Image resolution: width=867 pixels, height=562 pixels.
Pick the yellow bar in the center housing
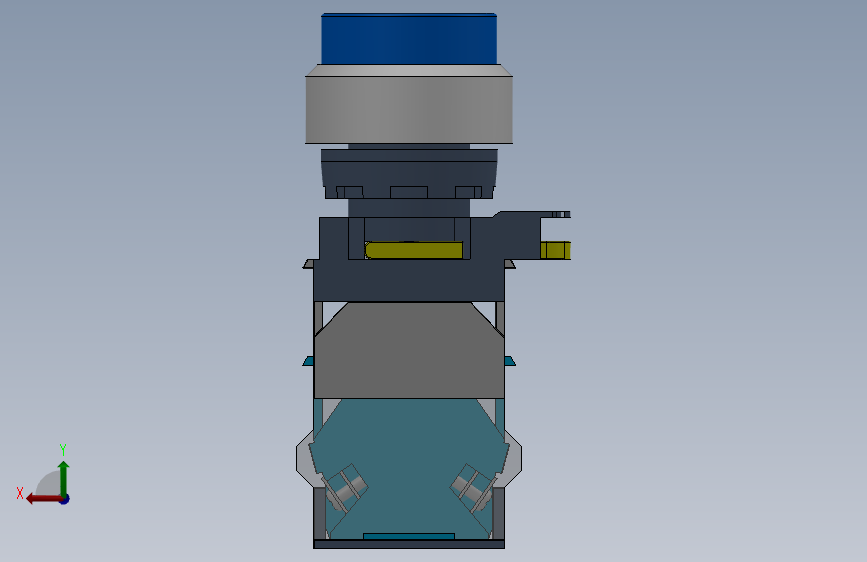[414, 250]
